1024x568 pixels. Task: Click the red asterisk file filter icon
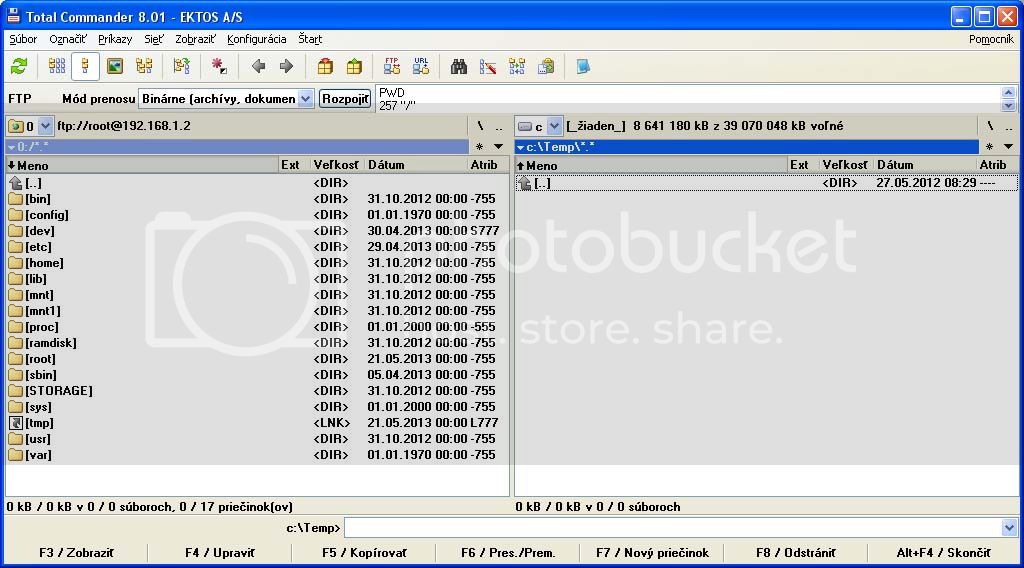click(x=219, y=66)
